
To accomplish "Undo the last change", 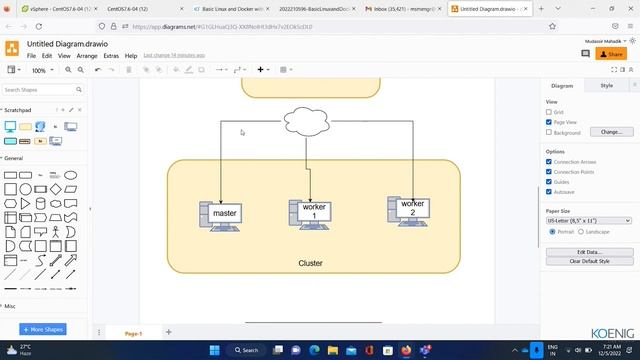I will (98, 70).
